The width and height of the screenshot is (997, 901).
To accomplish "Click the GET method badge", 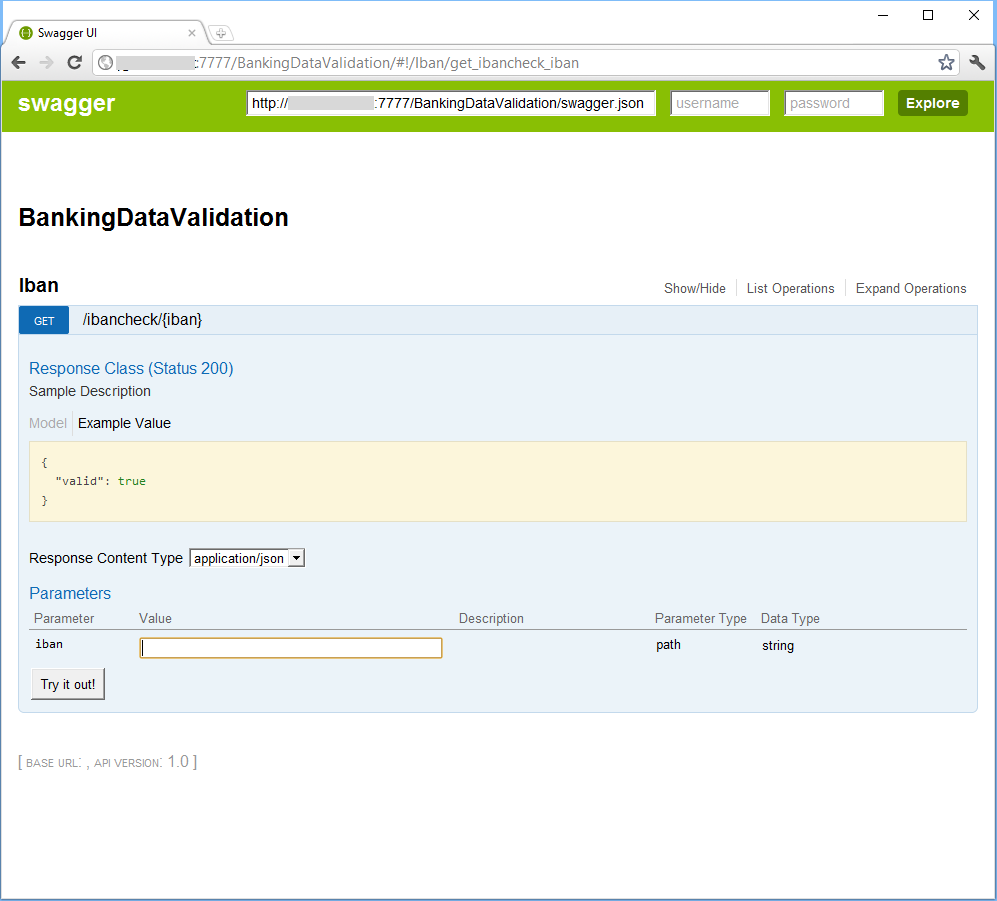I will pos(44,321).
